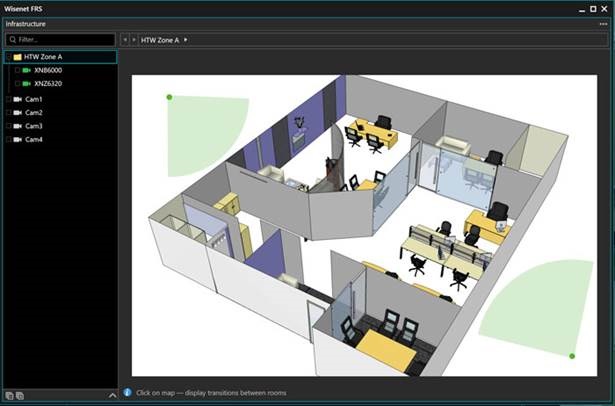615x406 pixels.
Task: Click the second copy icon below the tree
Action: coord(20,395)
